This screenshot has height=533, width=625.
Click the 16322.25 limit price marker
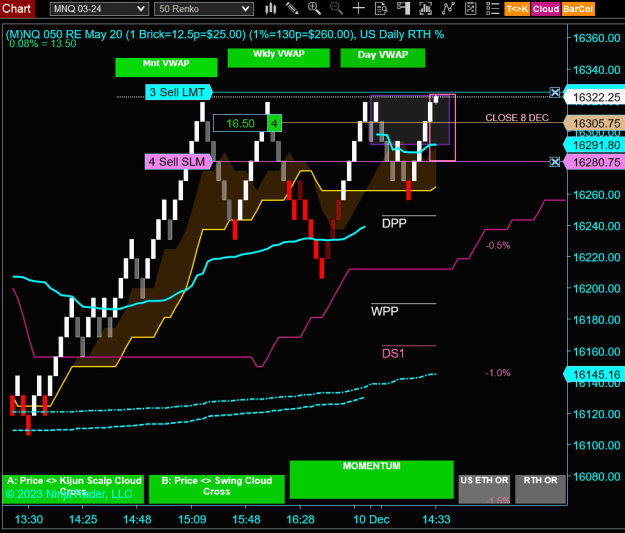595,97
